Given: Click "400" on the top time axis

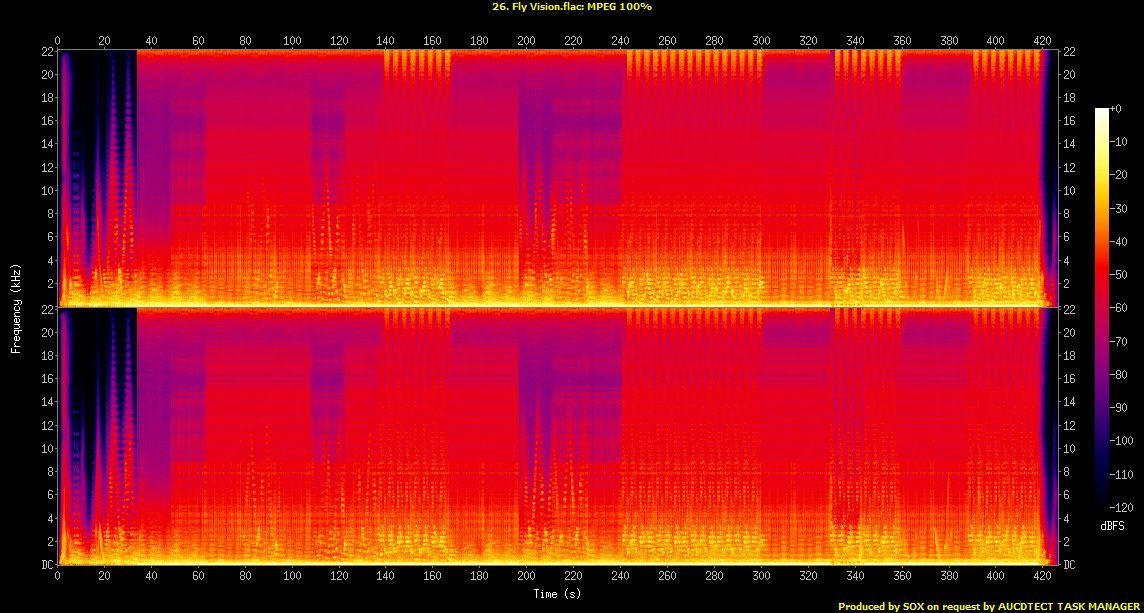Looking at the screenshot, I should click(997, 41).
